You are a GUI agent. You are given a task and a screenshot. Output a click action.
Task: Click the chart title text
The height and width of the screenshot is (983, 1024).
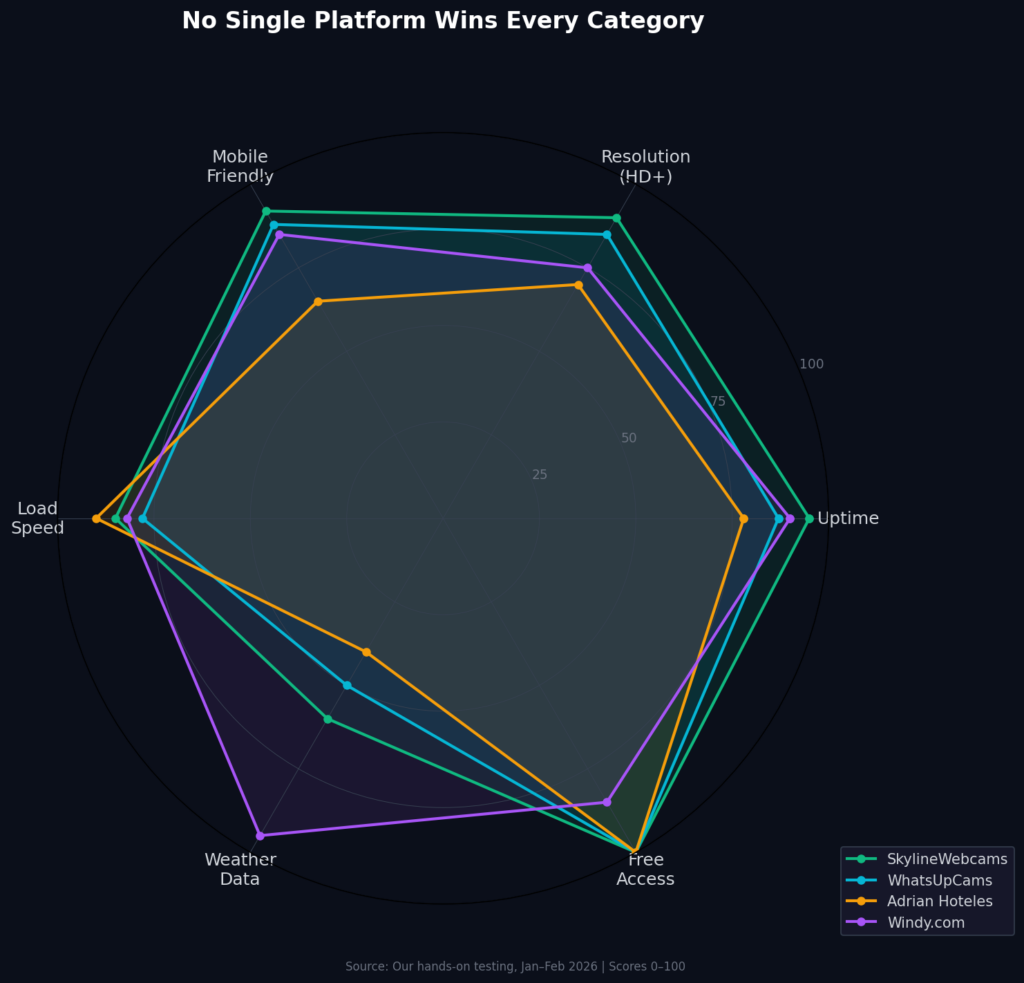click(x=443, y=21)
